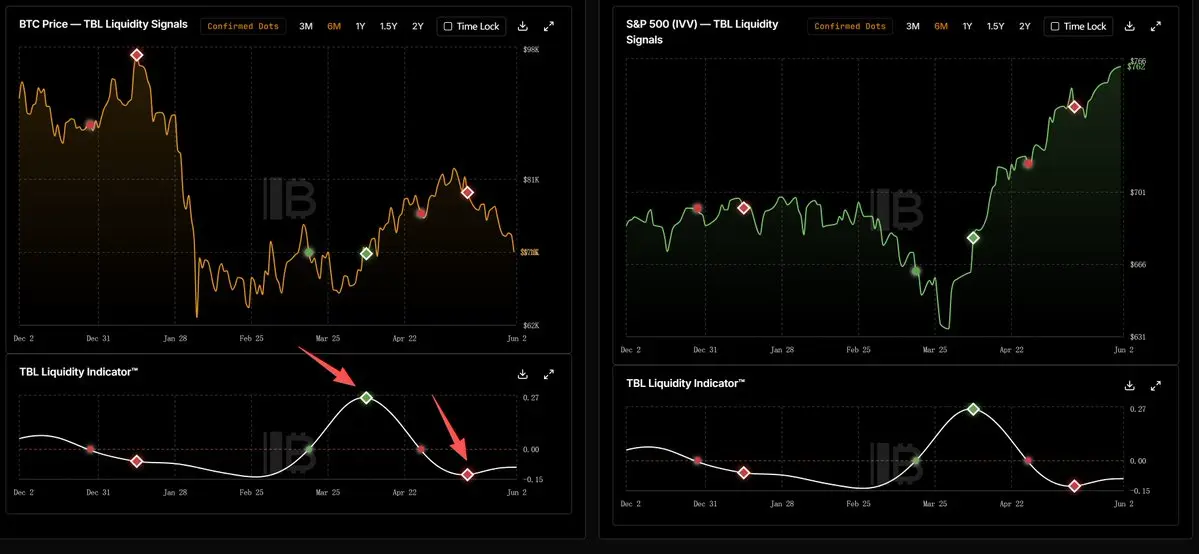The width and height of the screenshot is (1199, 554).
Task: Click S&P 500 (IVV) — TBL Liquidity title
Action: [x=702, y=31]
